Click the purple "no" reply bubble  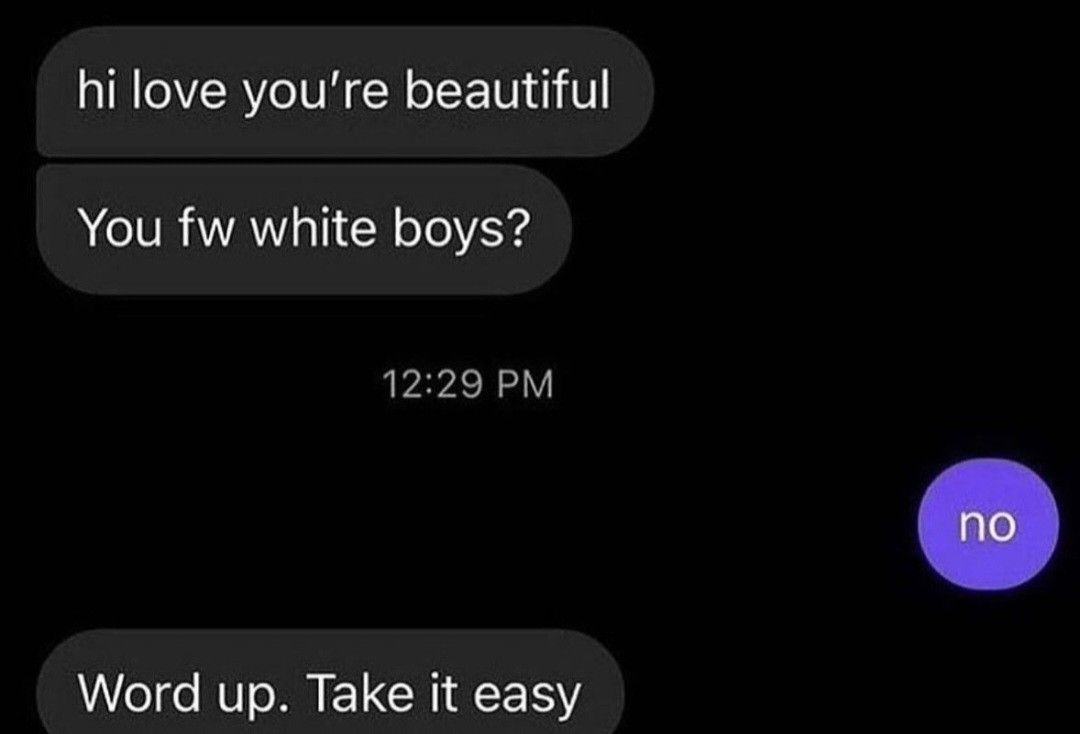pyautogui.click(x=988, y=525)
